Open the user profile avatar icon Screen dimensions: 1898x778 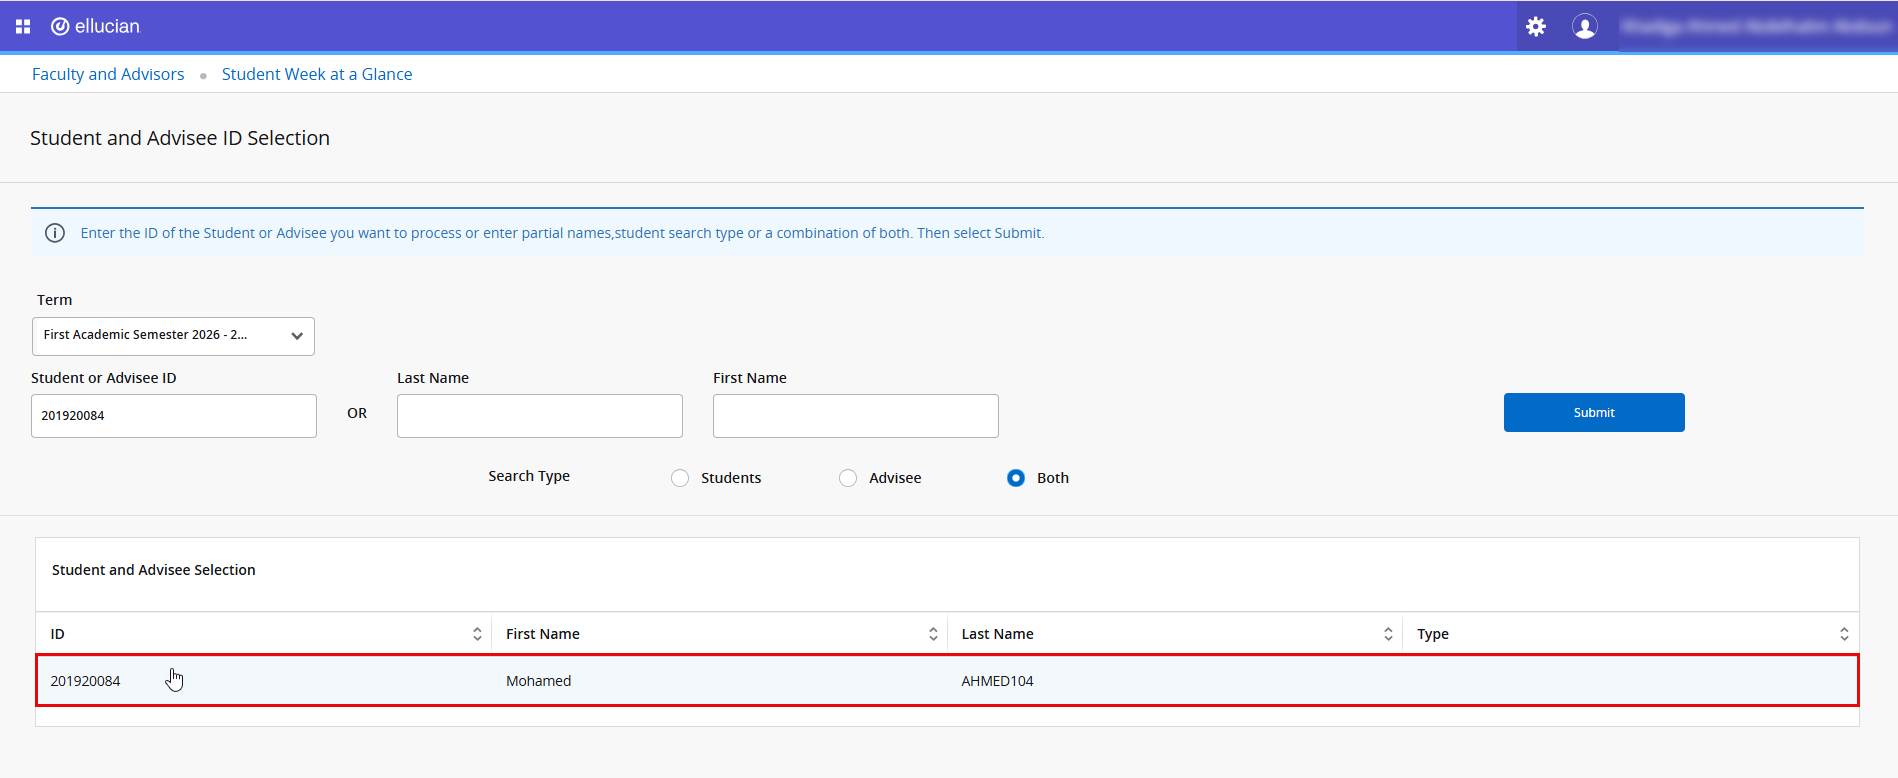1585,27
